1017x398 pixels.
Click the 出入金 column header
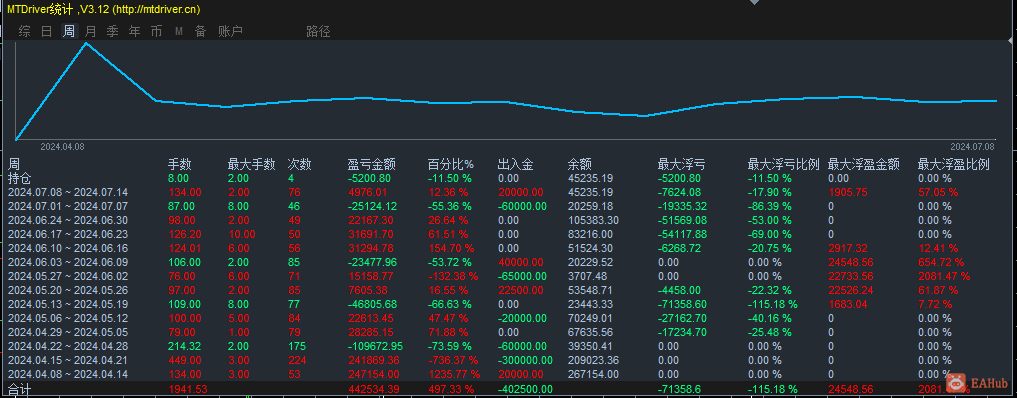[516, 165]
